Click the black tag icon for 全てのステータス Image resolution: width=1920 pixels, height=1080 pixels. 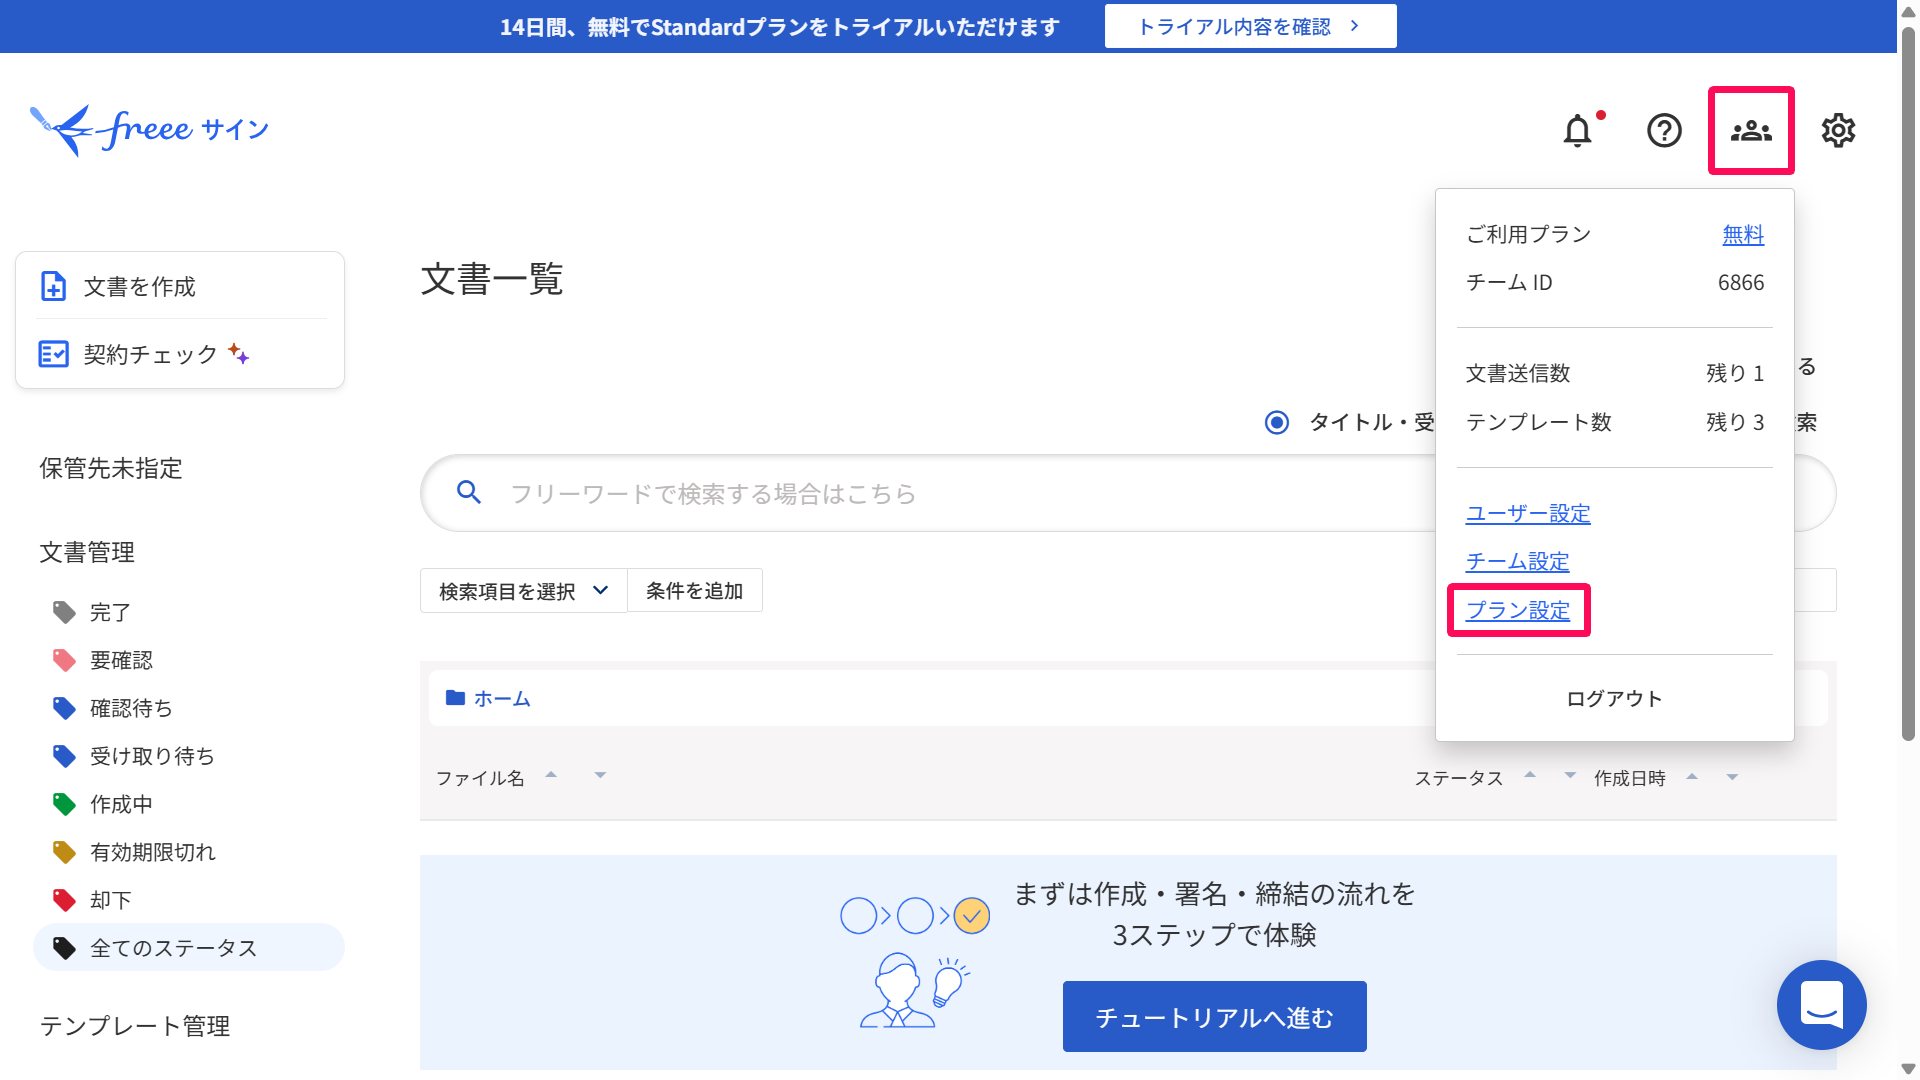tap(64, 948)
